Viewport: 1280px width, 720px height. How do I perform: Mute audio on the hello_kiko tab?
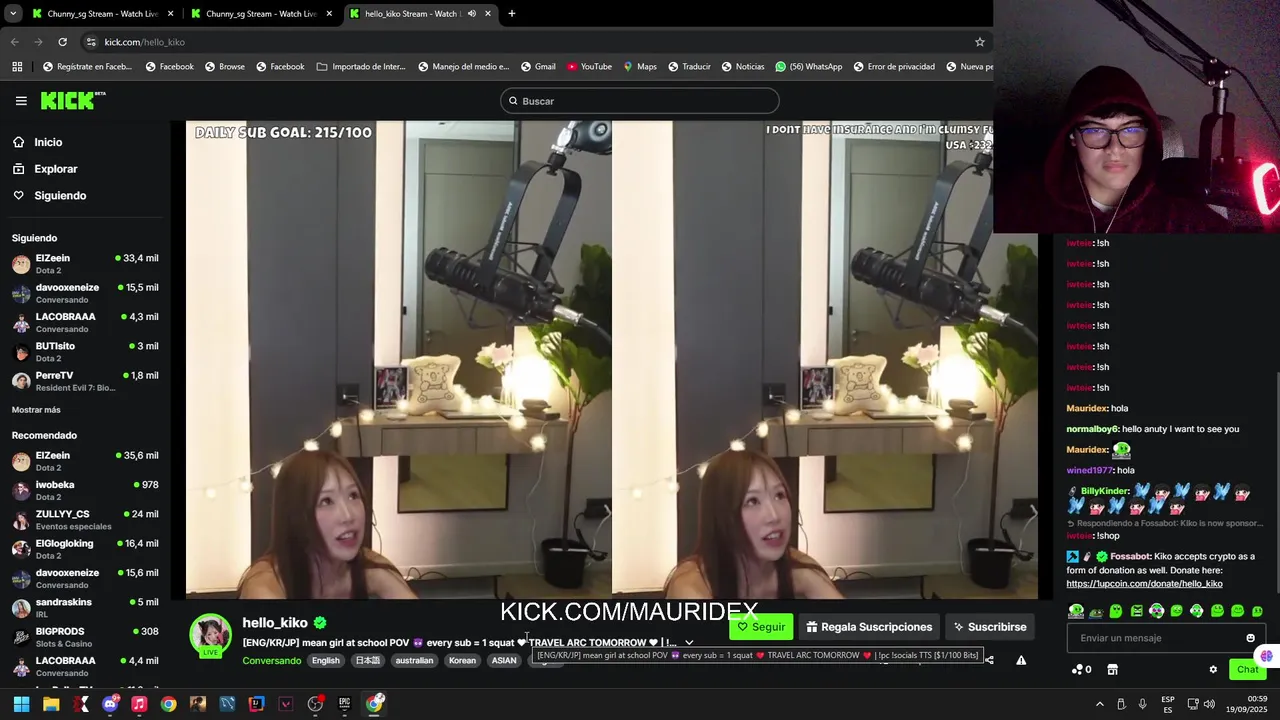(x=471, y=14)
